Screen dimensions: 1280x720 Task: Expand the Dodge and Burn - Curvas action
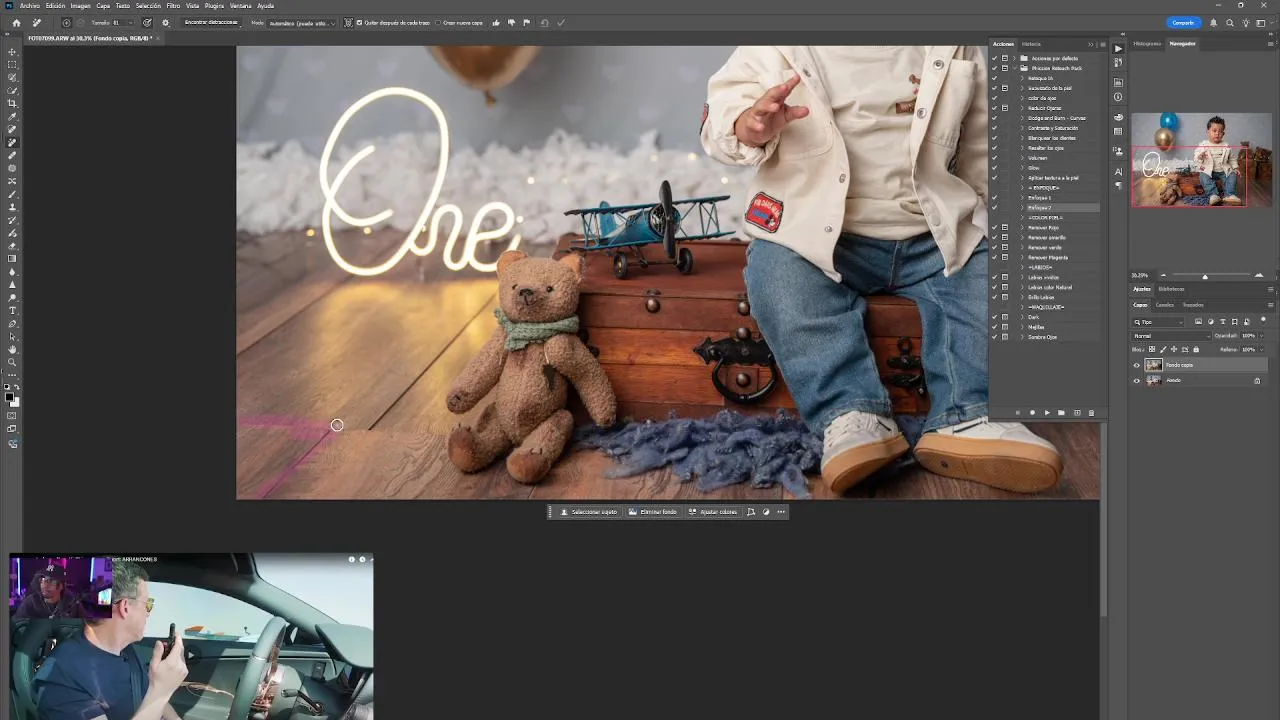[1022, 118]
